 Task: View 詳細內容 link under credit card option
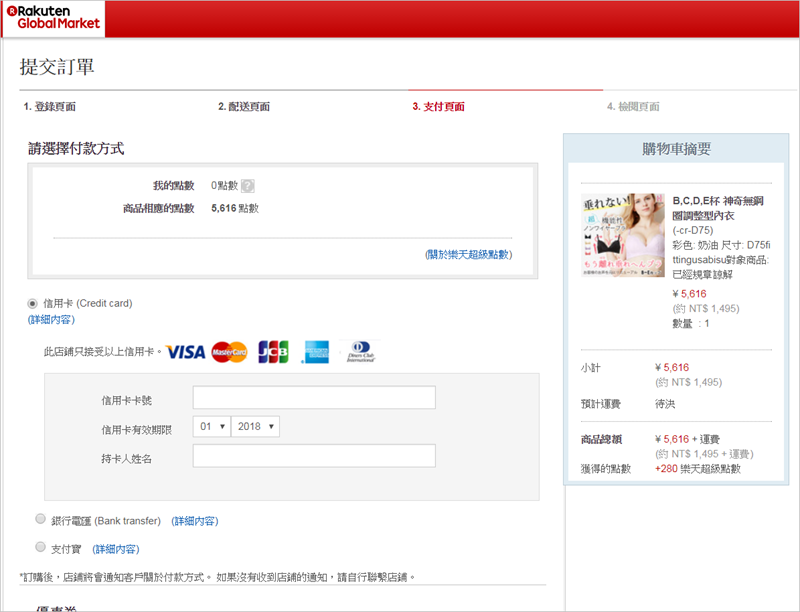click(x=51, y=320)
